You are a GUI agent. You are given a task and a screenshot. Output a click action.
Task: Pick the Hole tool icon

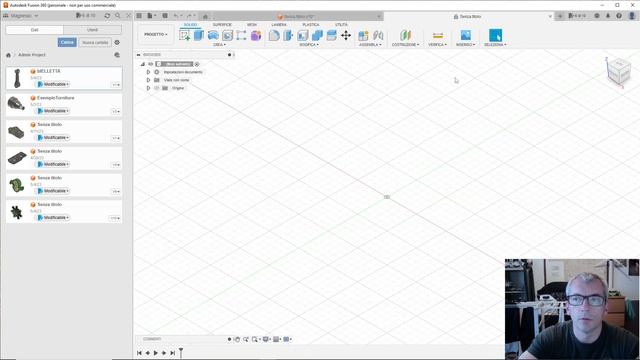point(227,36)
